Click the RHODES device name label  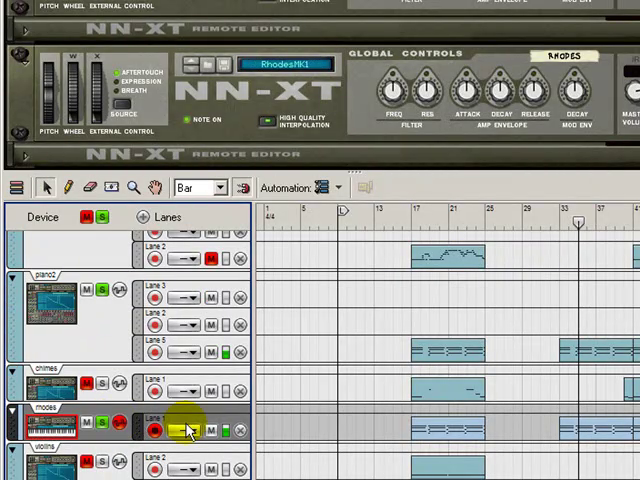[564, 56]
